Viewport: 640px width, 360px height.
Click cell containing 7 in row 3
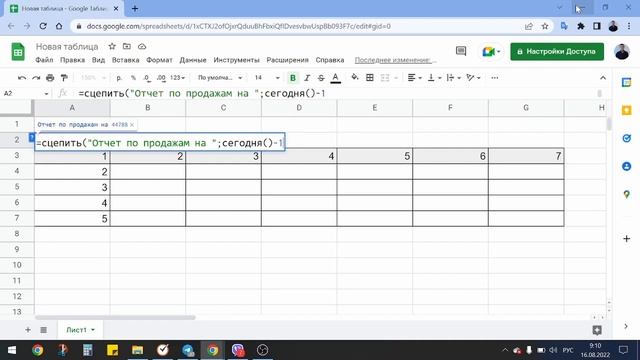(x=526, y=156)
